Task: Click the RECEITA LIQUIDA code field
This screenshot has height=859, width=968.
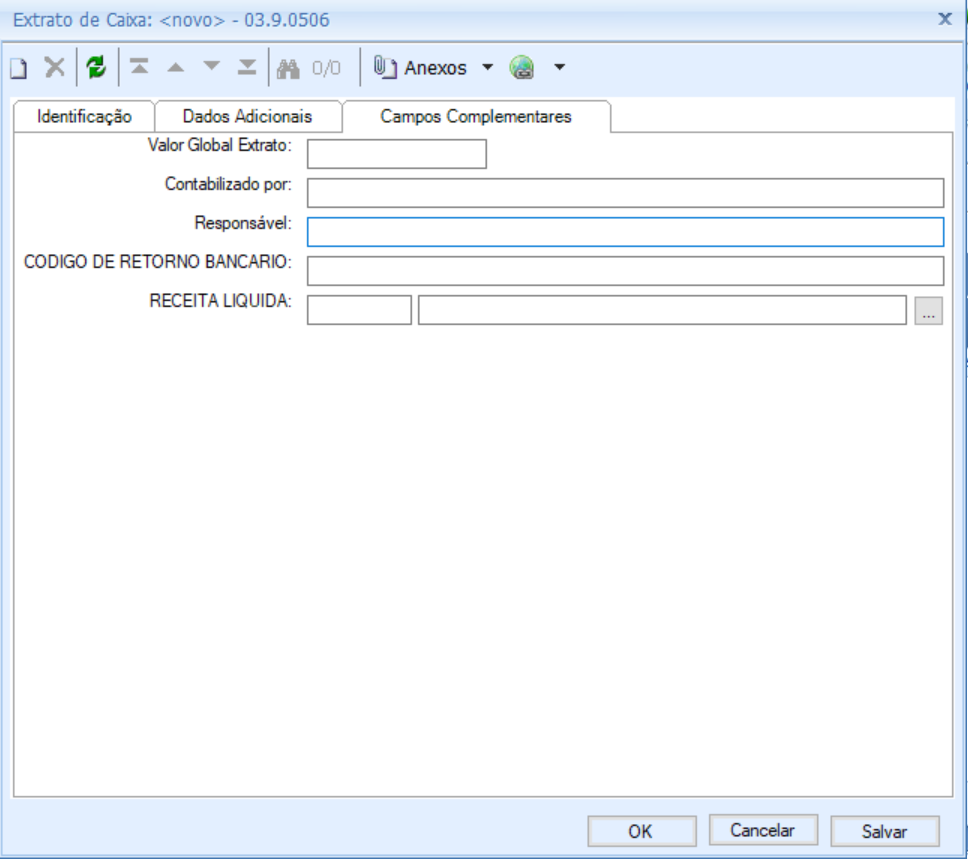Action: [359, 309]
